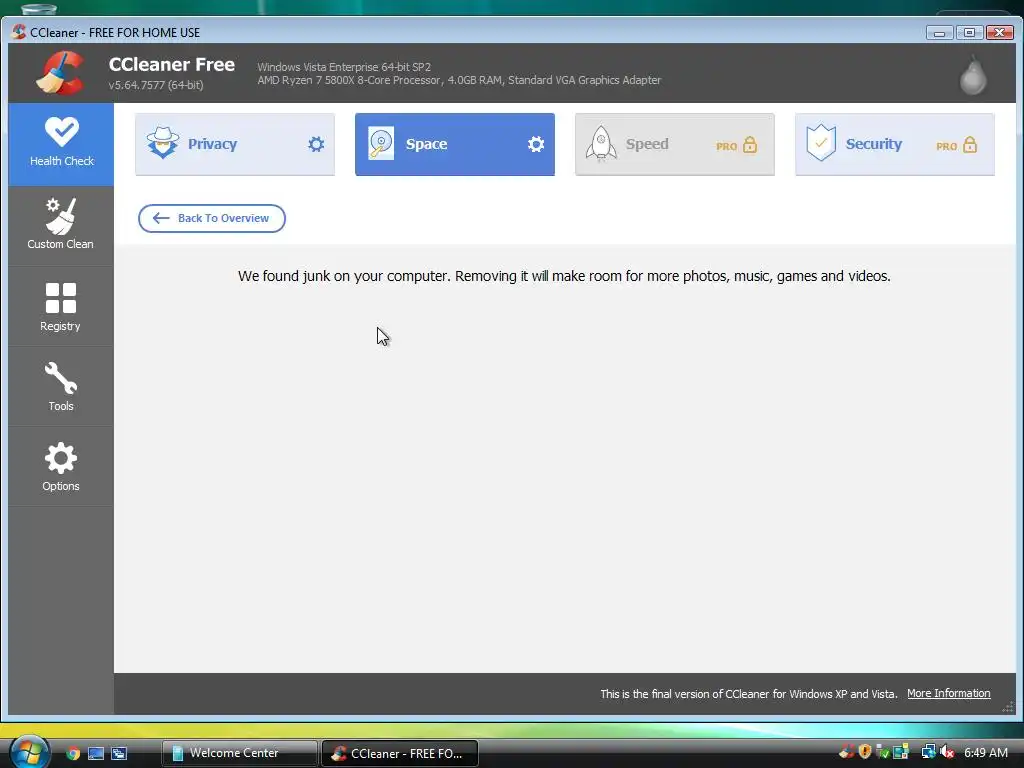Click the window resize grip at bottom-right
Screen dimensions: 1024x768
coord(1008,707)
